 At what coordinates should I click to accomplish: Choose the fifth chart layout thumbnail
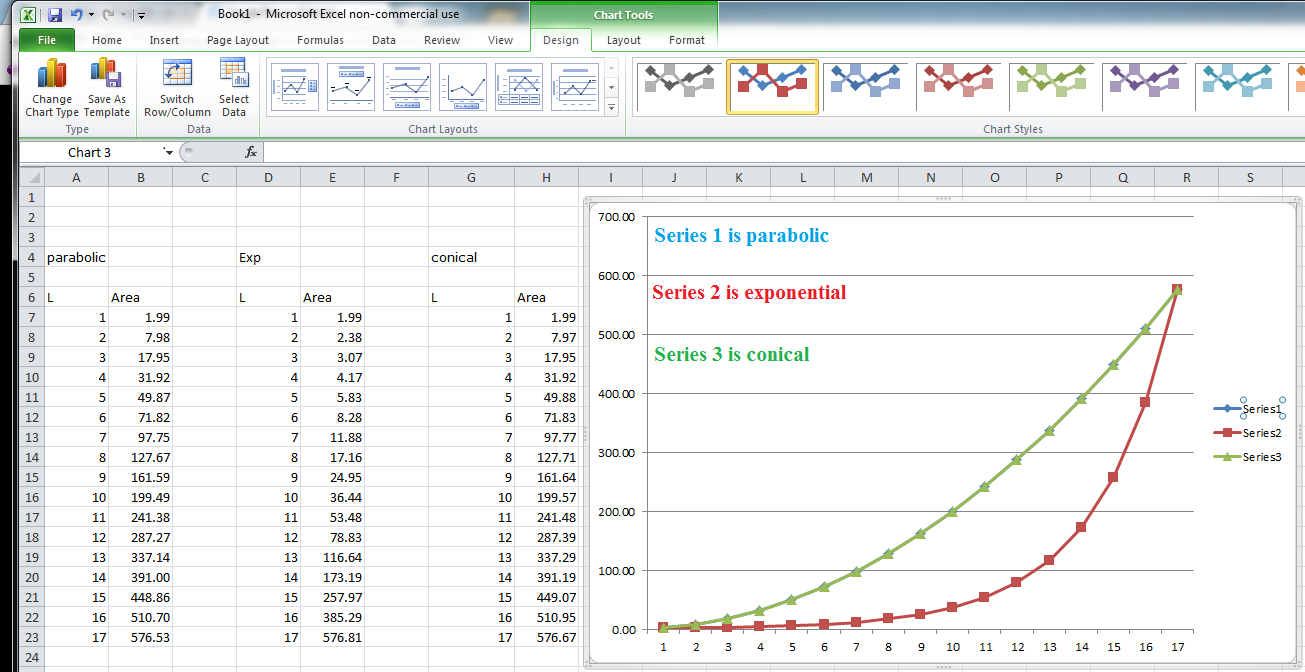pyautogui.click(x=519, y=87)
